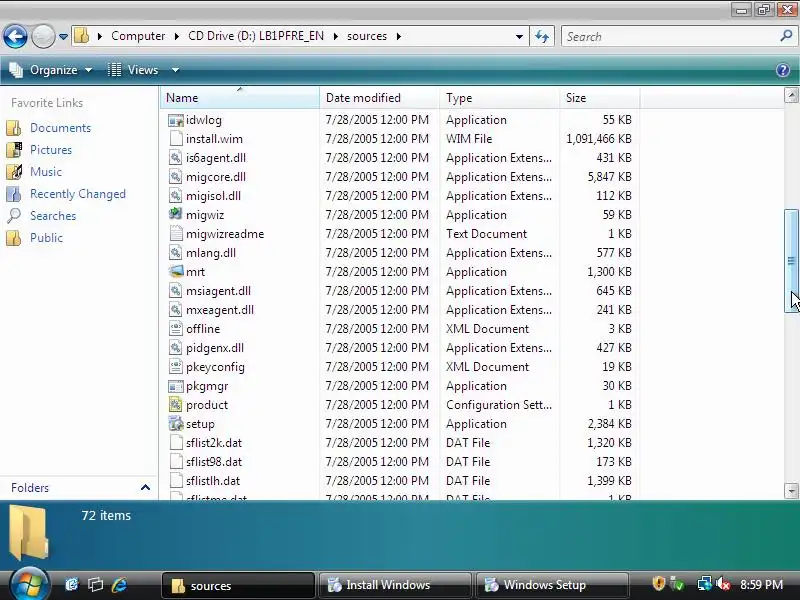Select the setup application icon
Screen dimensions: 800x600
click(x=176, y=424)
